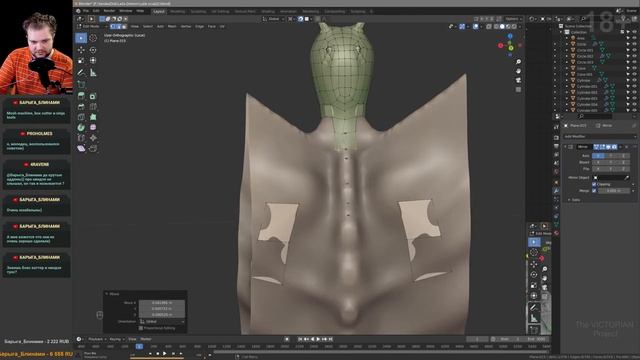The image size is (640, 360).
Task: Expand Cylinder.001 in the outliner
Action: tap(567, 87)
